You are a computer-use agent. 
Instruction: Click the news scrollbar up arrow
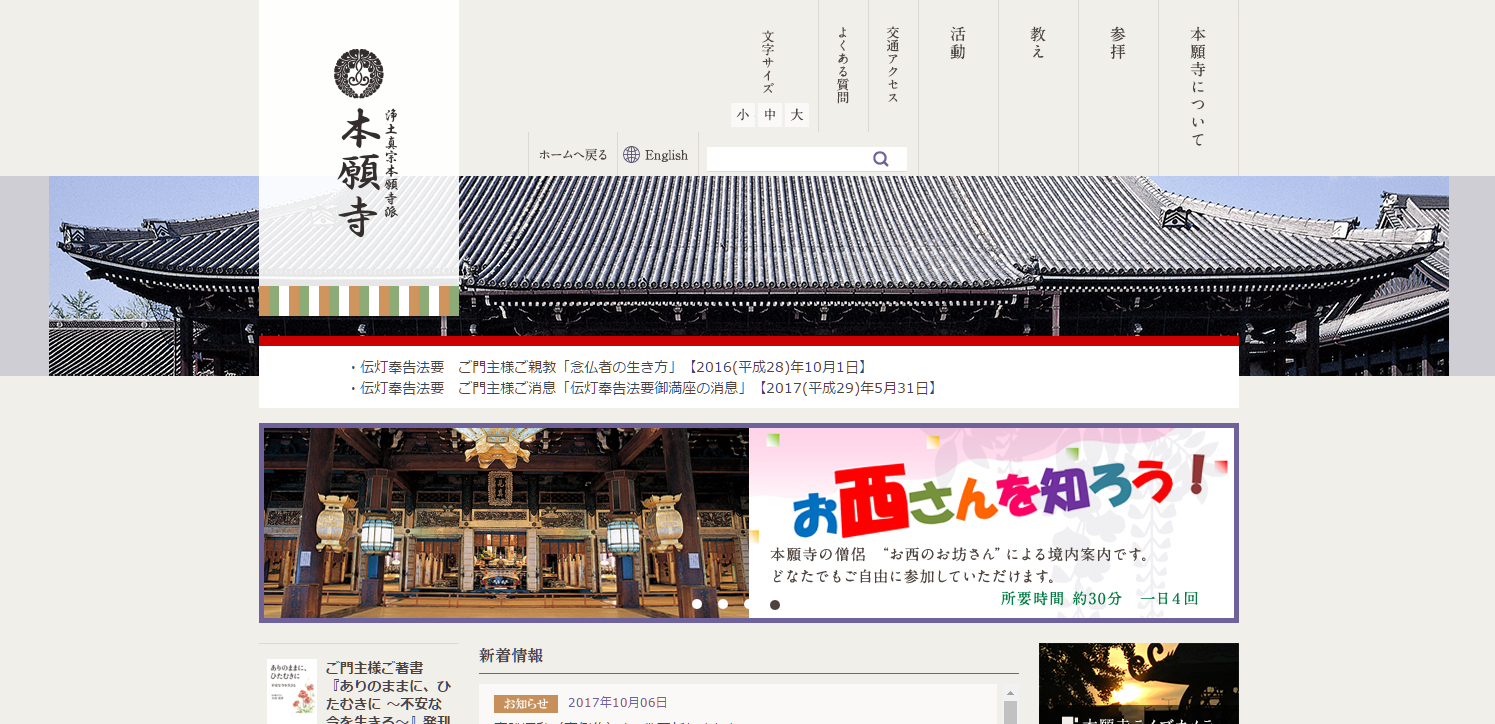pos(1010,693)
